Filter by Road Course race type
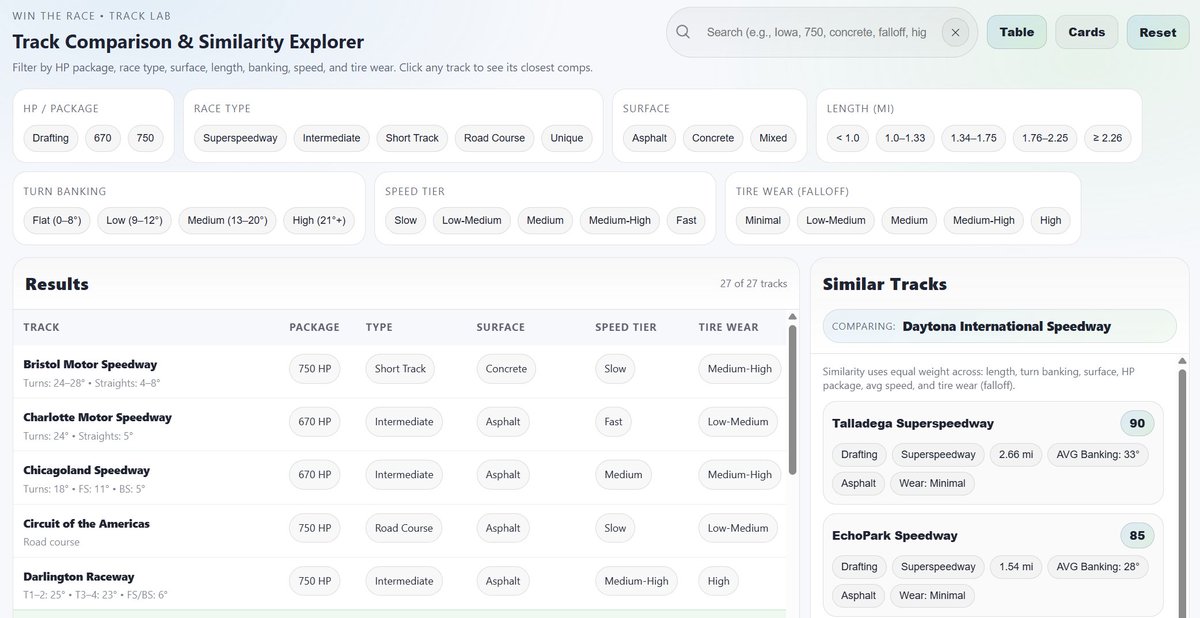This screenshot has width=1200, height=618. pyautogui.click(x=494, y=138)
